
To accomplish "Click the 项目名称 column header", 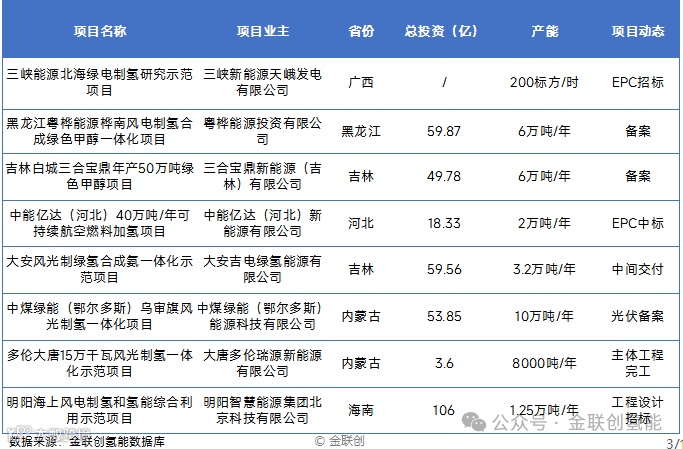I will [x=100, y=31].
